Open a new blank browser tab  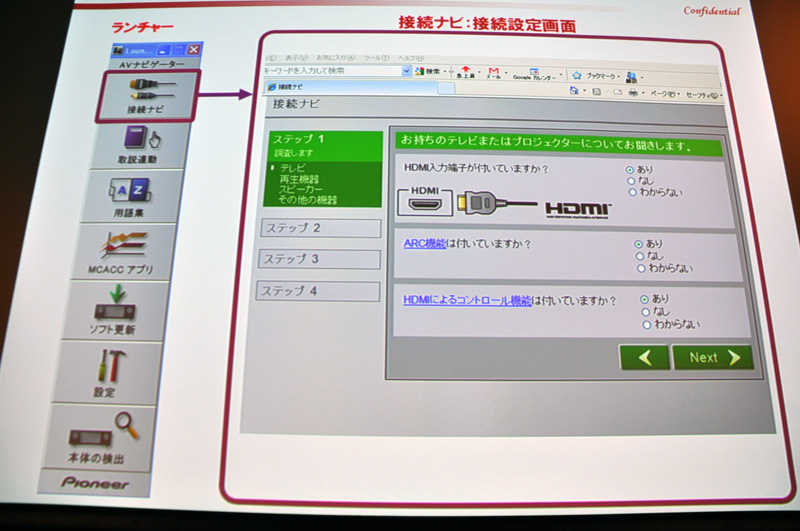(446, 89)
